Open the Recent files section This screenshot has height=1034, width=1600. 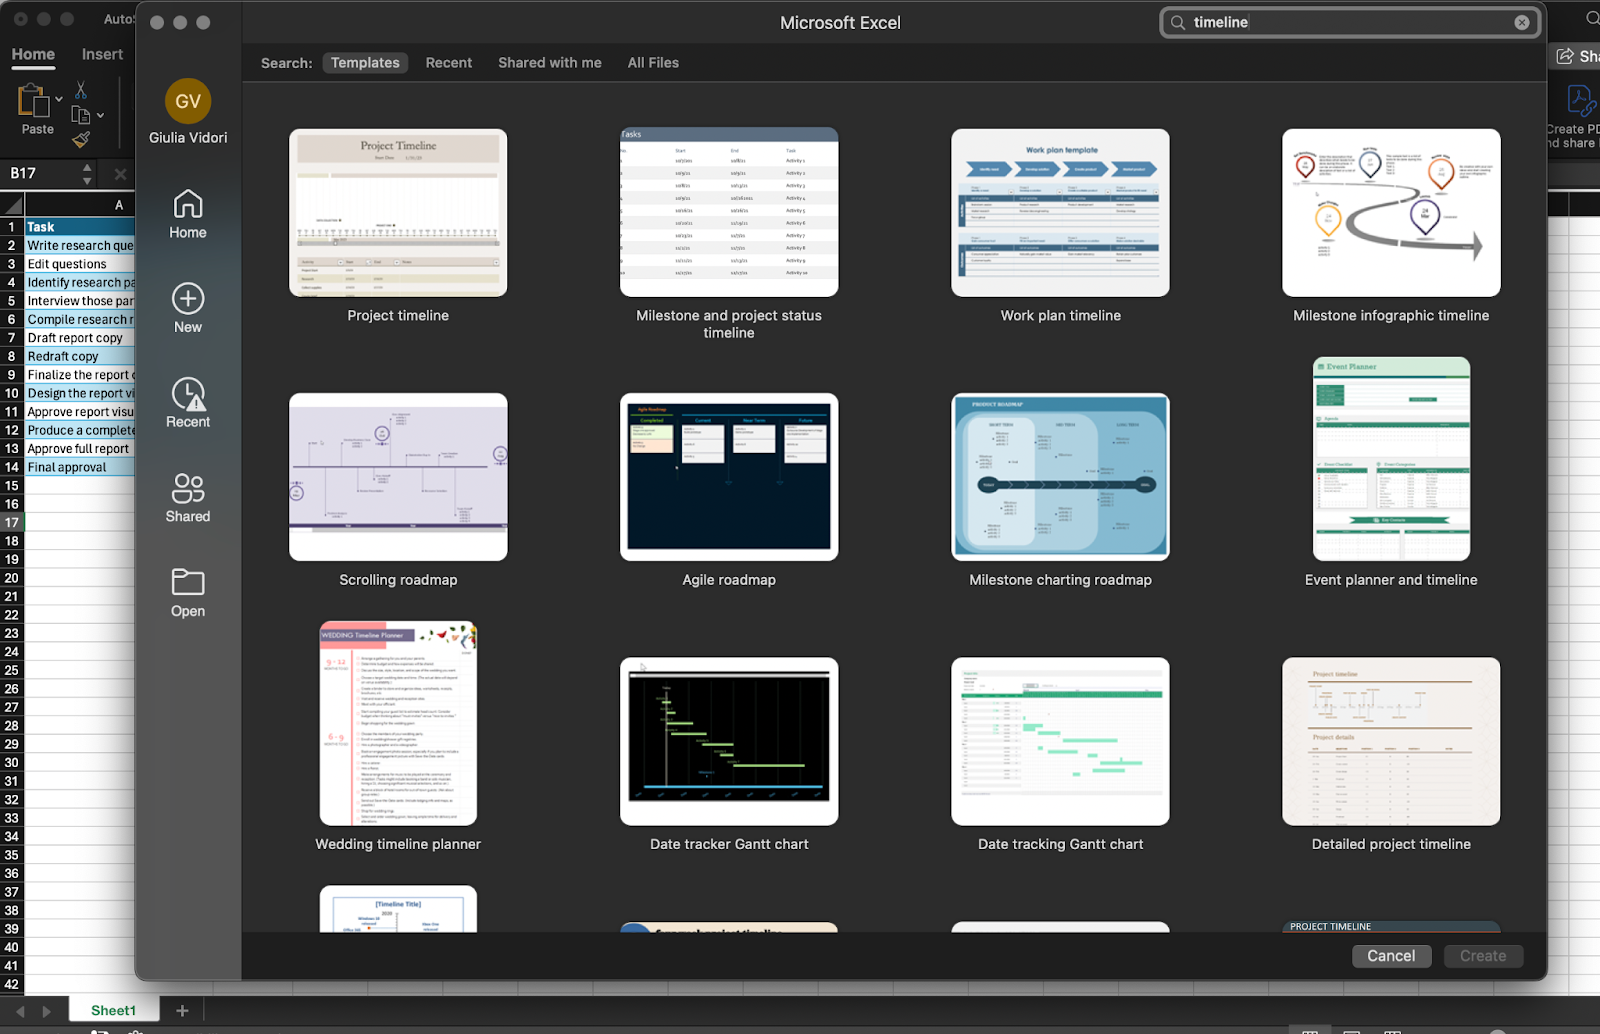pyautogui.click(x=188, y=403)
